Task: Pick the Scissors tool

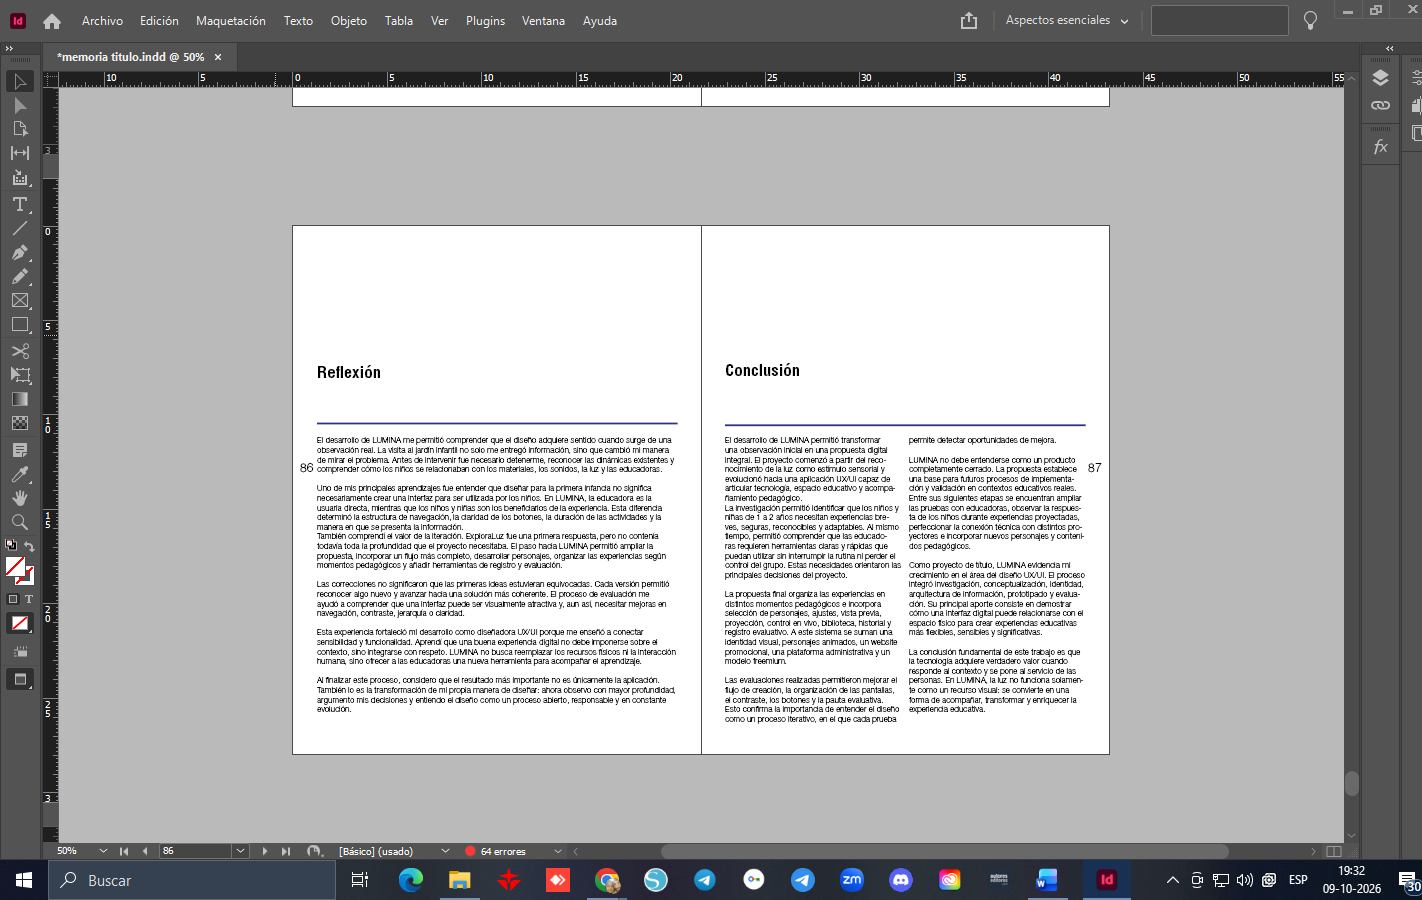Action: coord(20,351)
